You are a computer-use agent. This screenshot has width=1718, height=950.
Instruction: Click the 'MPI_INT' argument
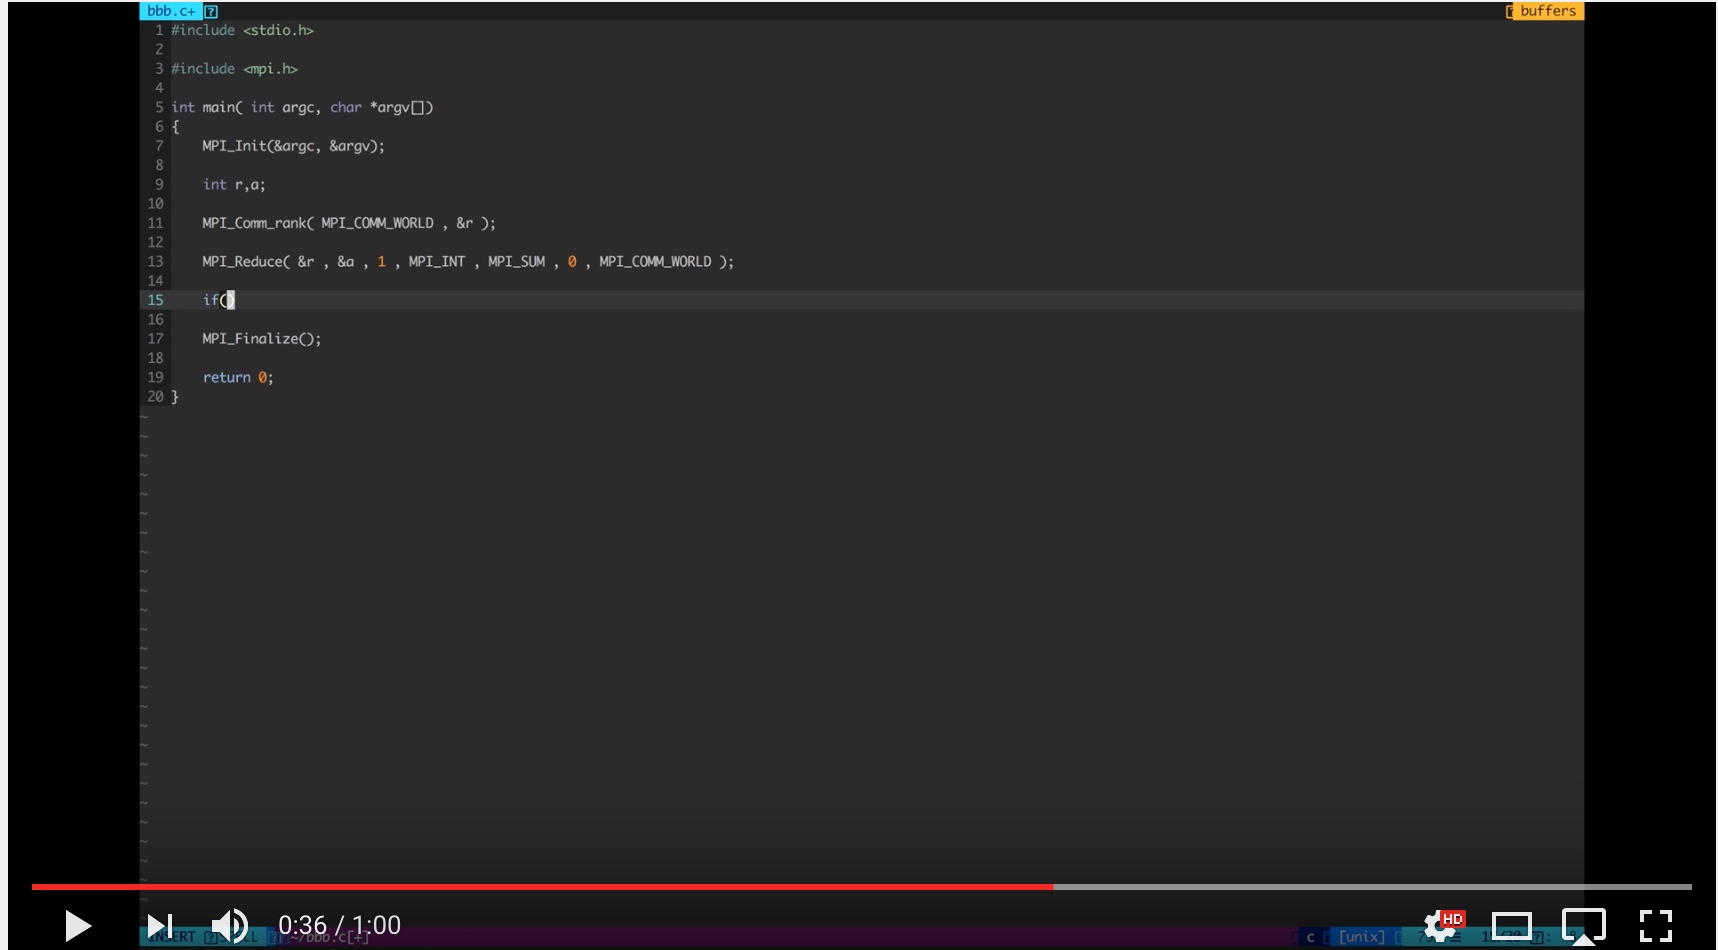pyautogui.click(x=436, y=262)
